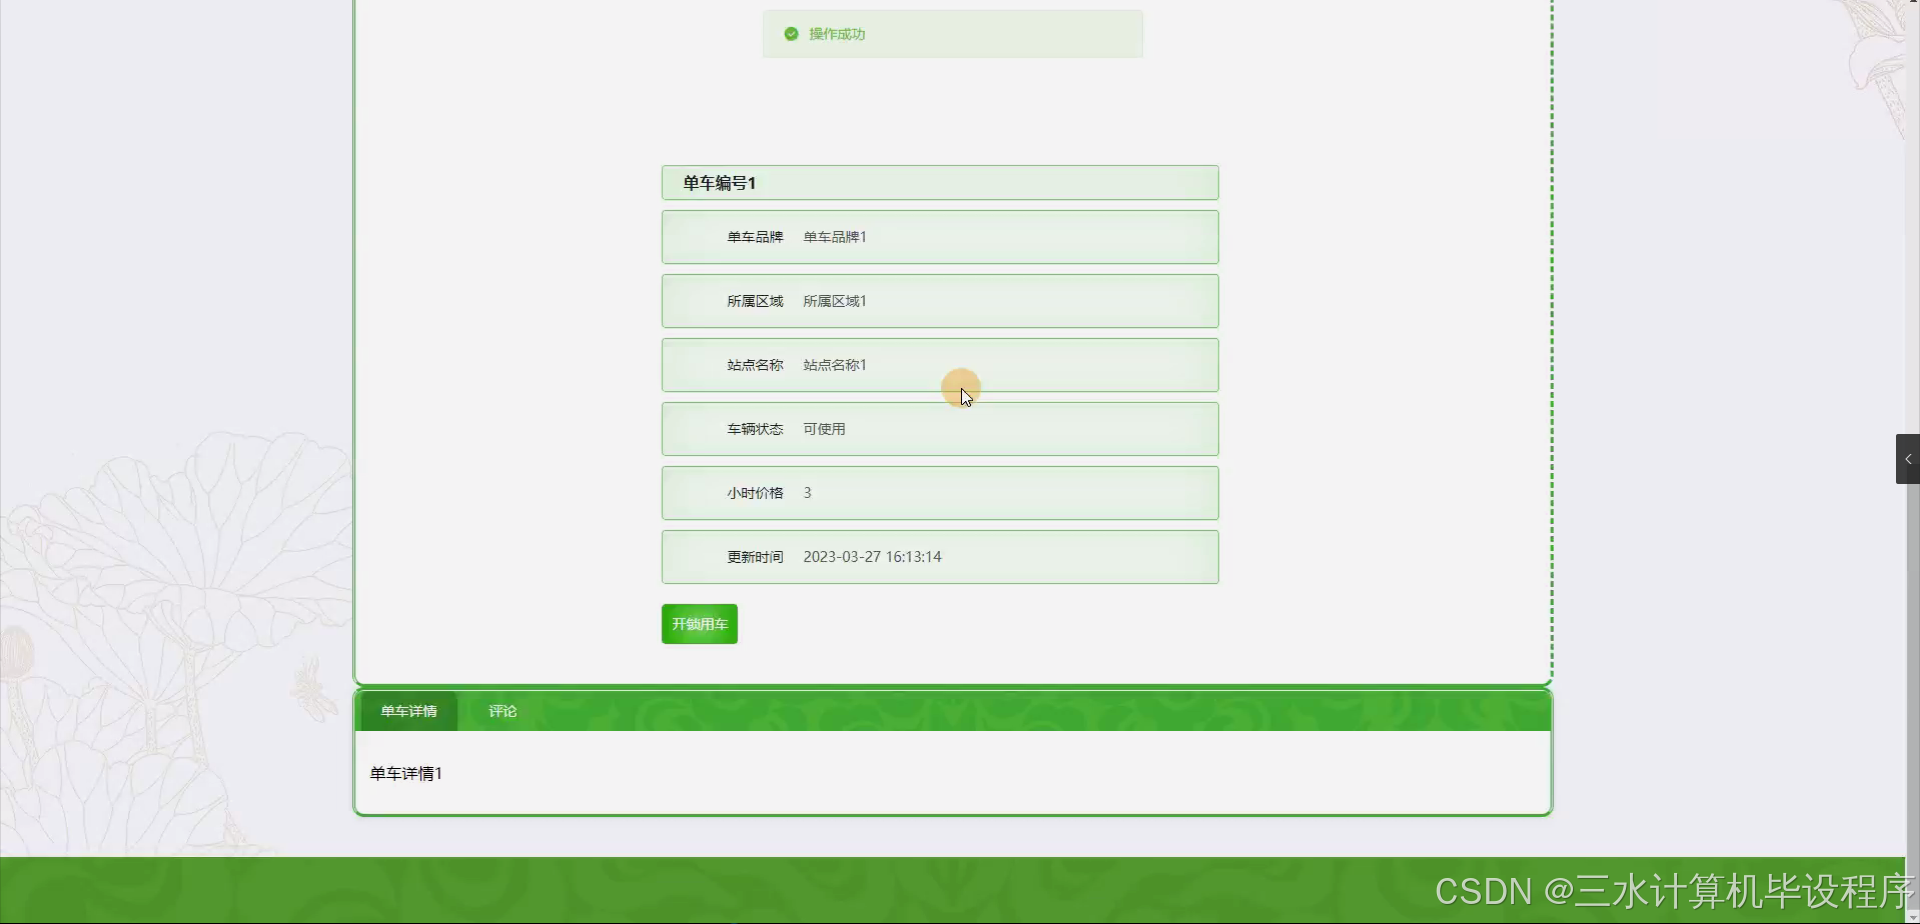The image size is (1920, 924).
Task: Select the 单车品牌 information row
Action: (x=939, y=237)
